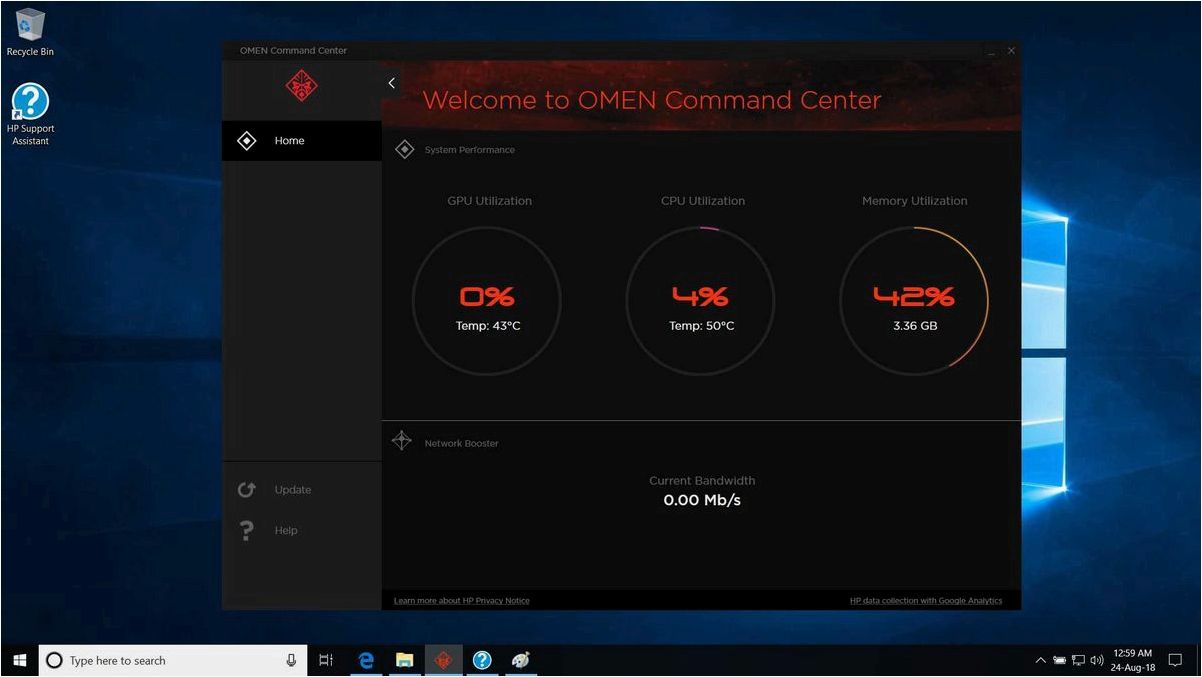The height and width of the screenshot is (677, 1202).
Task: Click the volume speaker icon
Action: (1097, 660)
